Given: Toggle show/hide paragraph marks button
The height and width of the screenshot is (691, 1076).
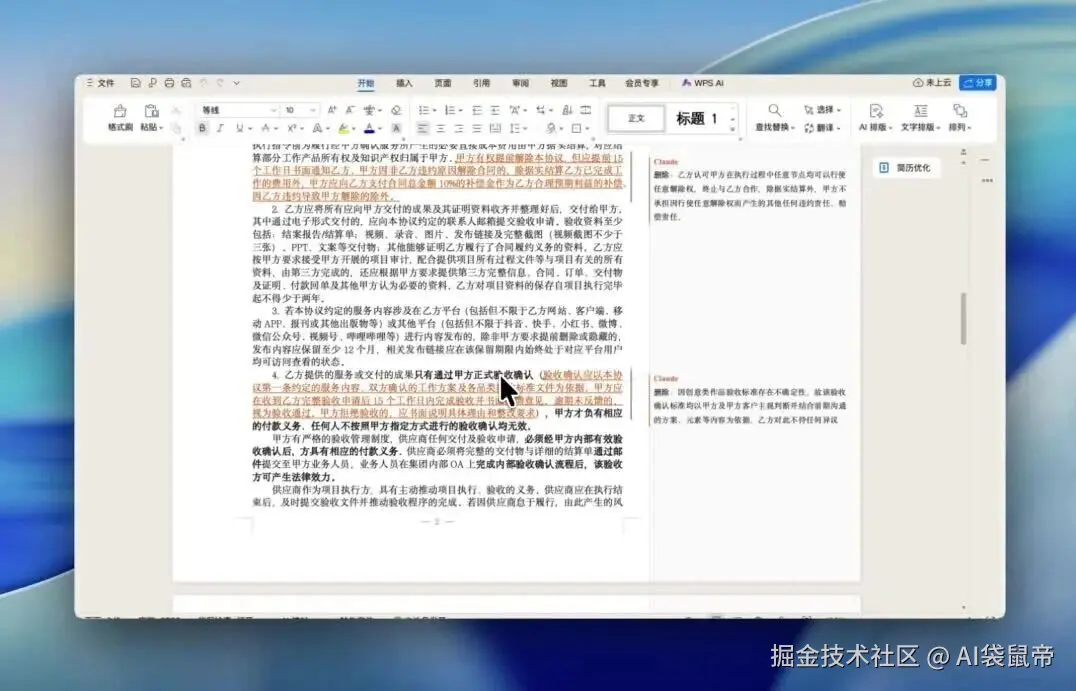Looking at the screenshot, I should 541,110.
